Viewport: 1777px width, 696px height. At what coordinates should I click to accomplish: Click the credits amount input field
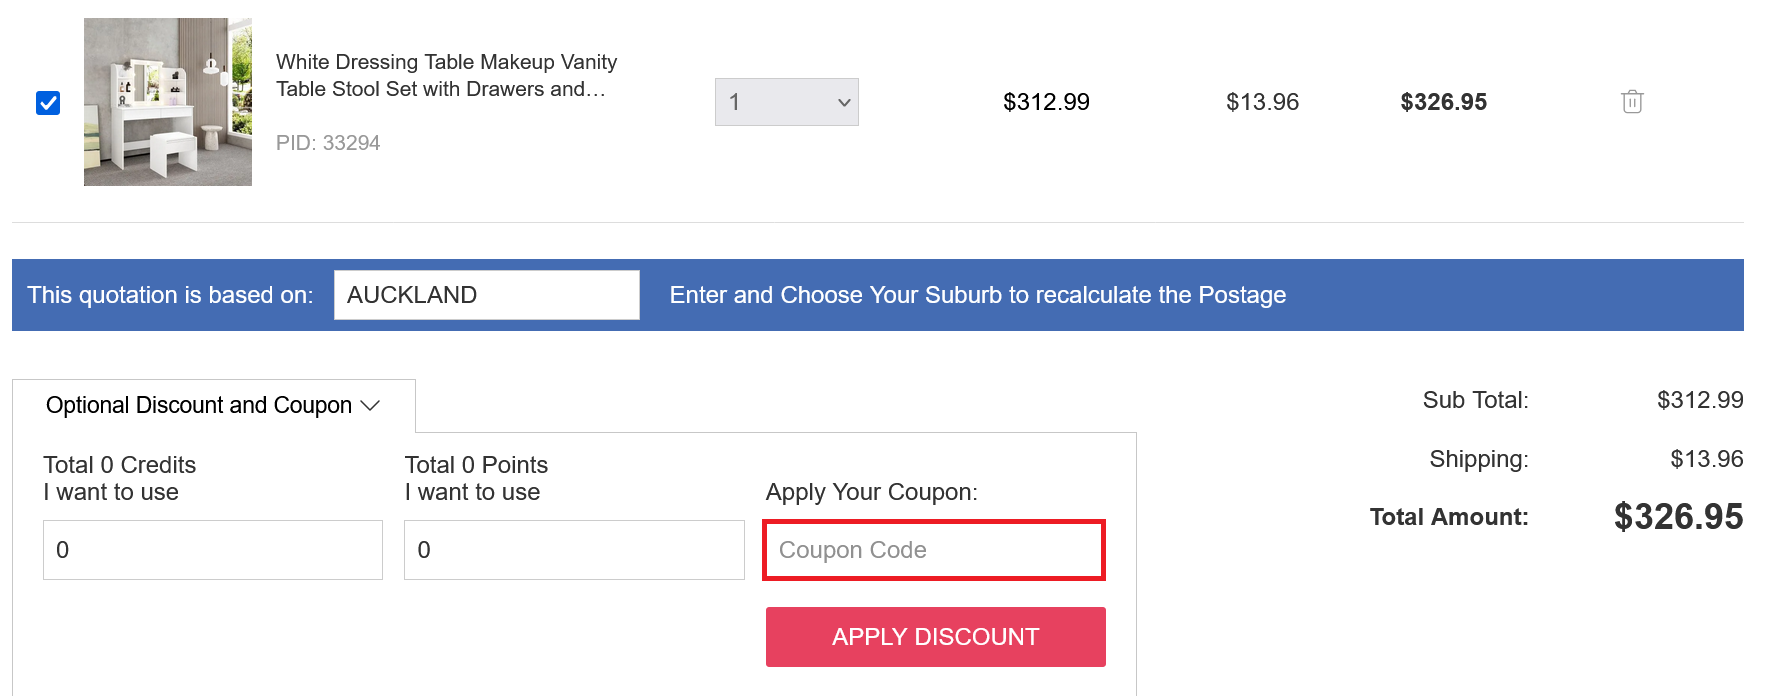(213, 550)
